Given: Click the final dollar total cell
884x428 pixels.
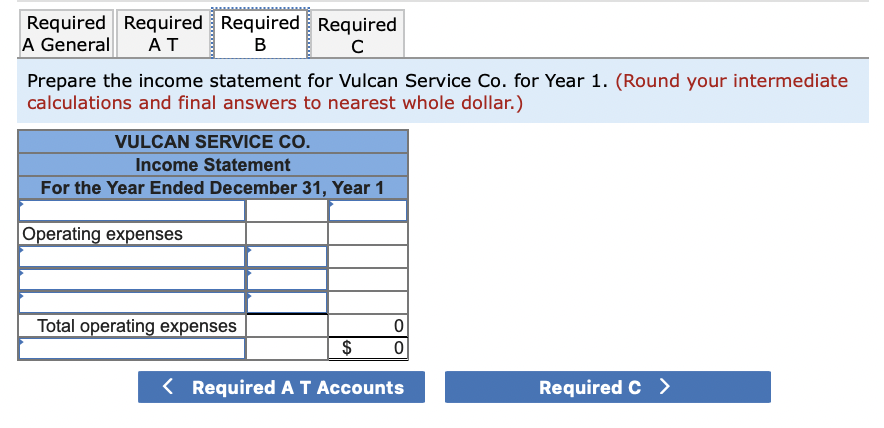Looking at the screenshot, I should (368, 348).
